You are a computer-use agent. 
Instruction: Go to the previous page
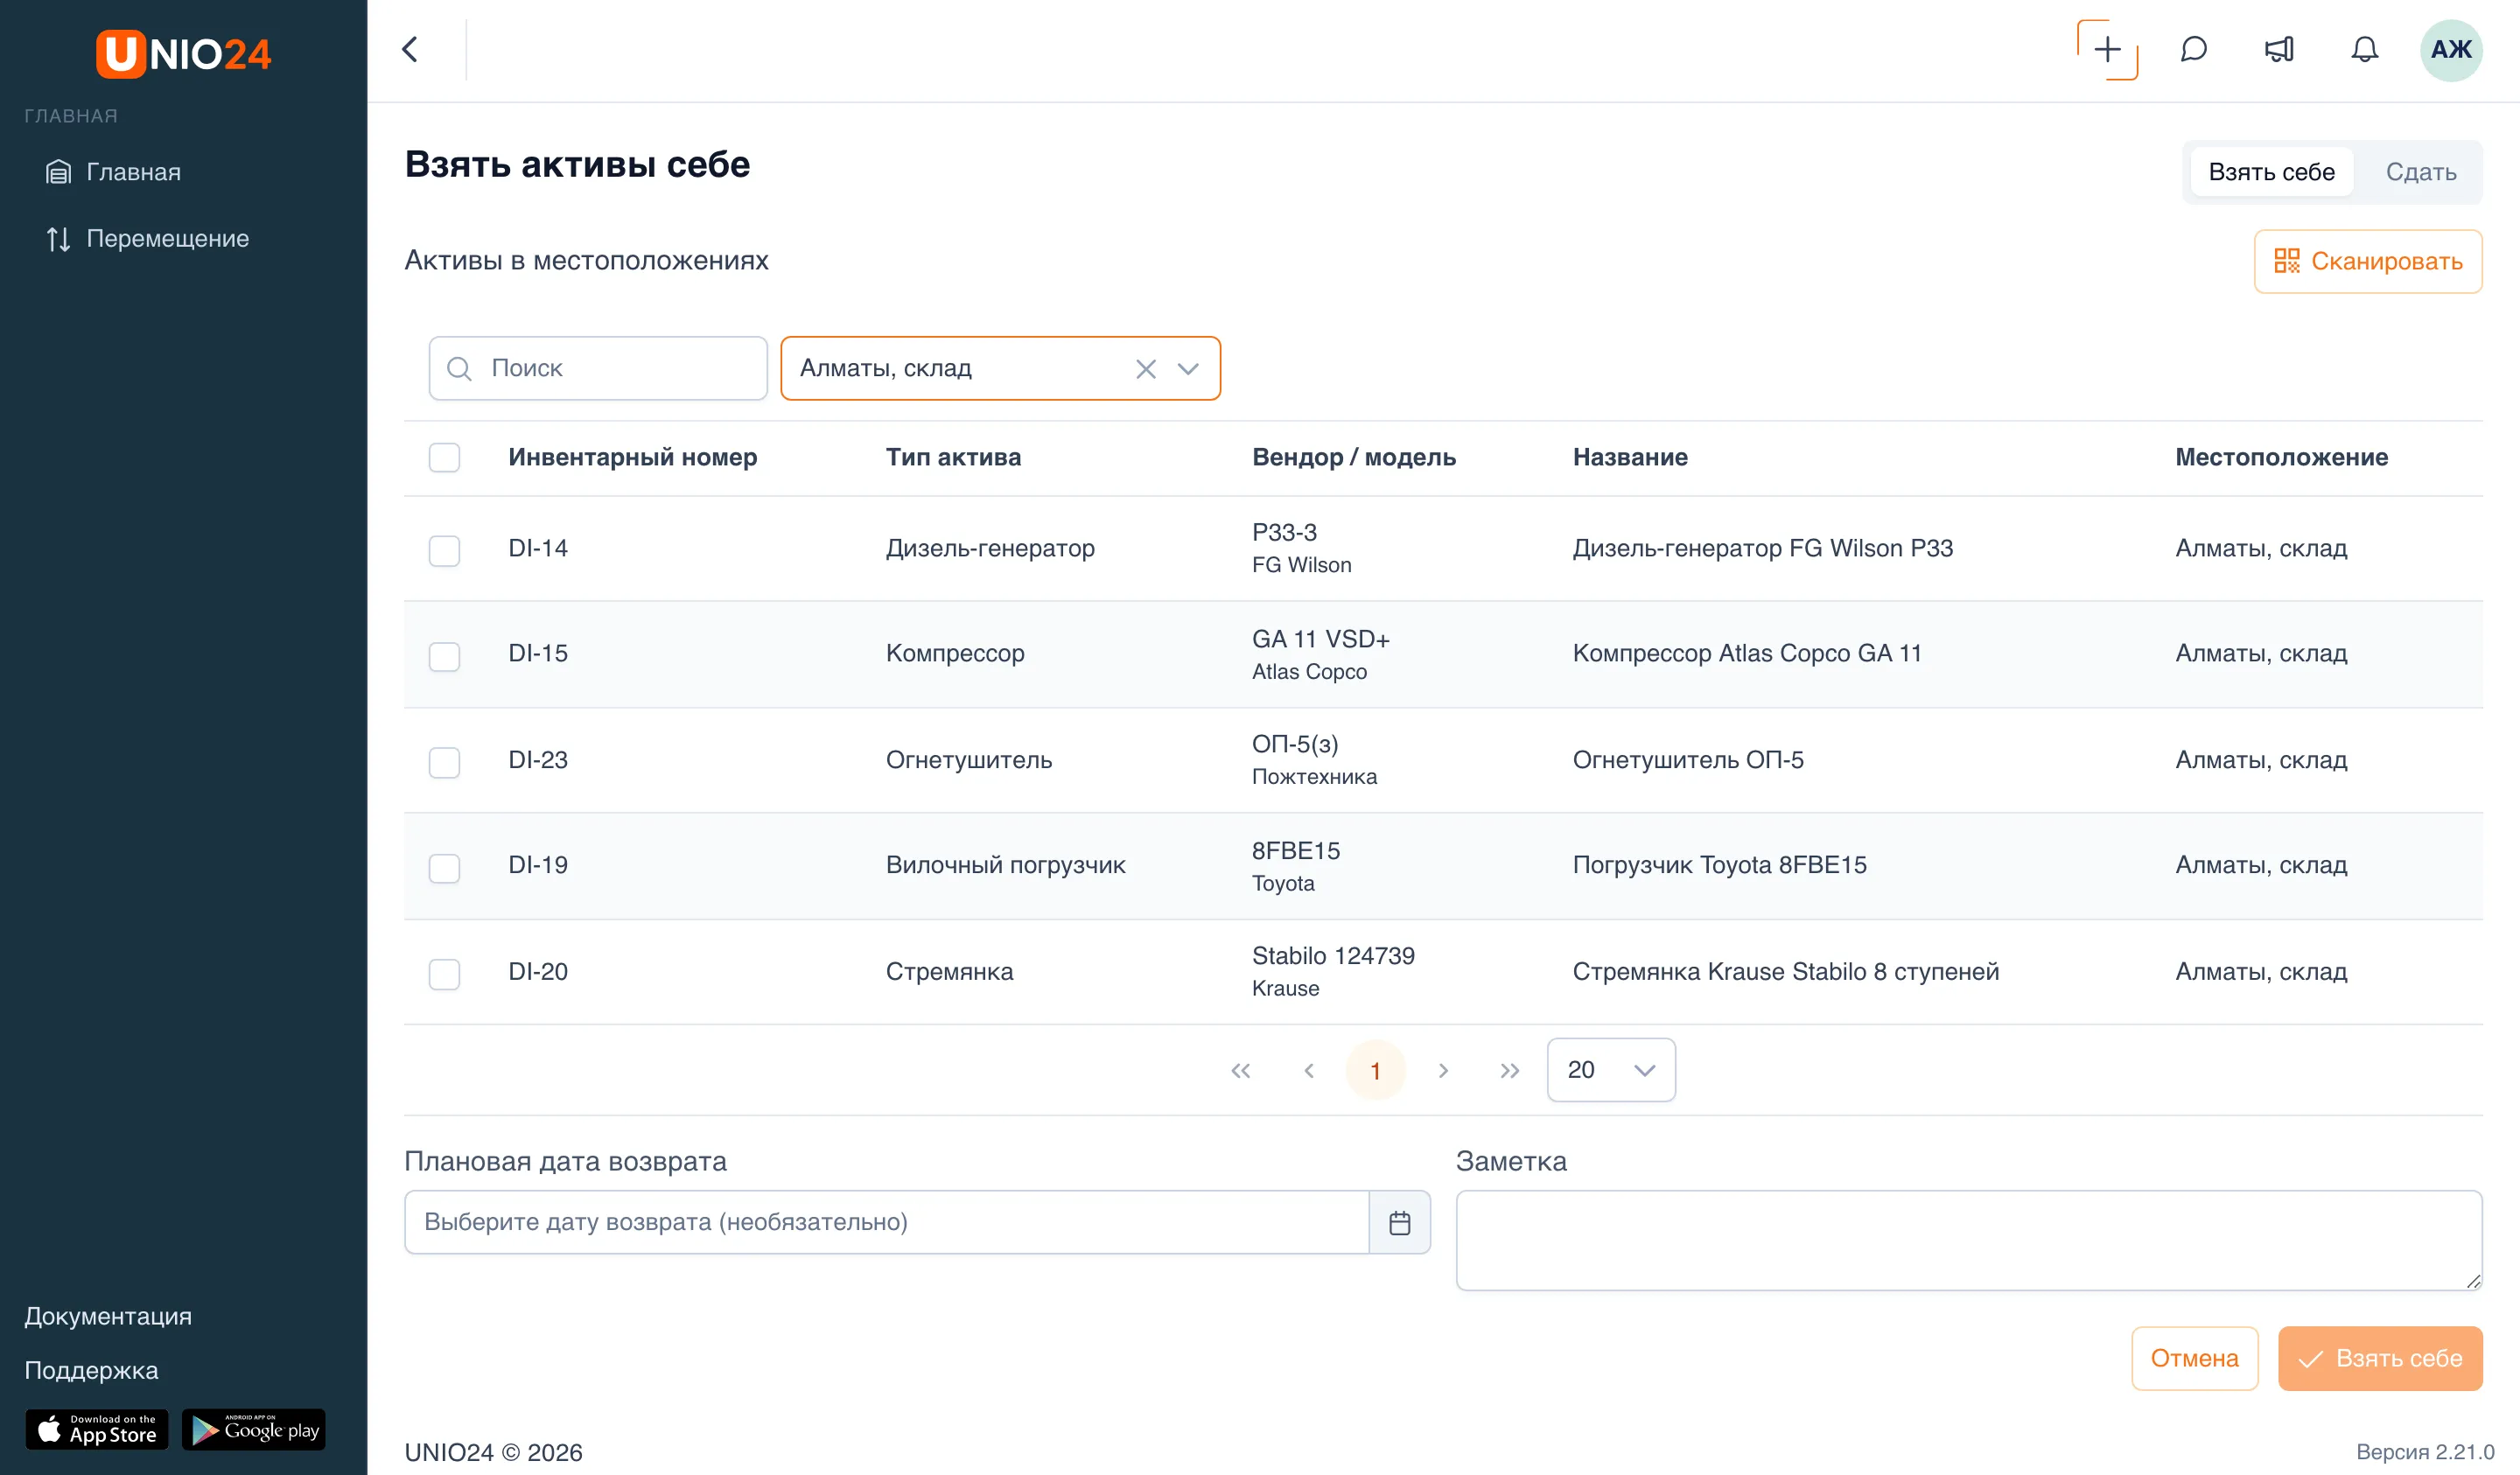[x=1308, y=1071]
